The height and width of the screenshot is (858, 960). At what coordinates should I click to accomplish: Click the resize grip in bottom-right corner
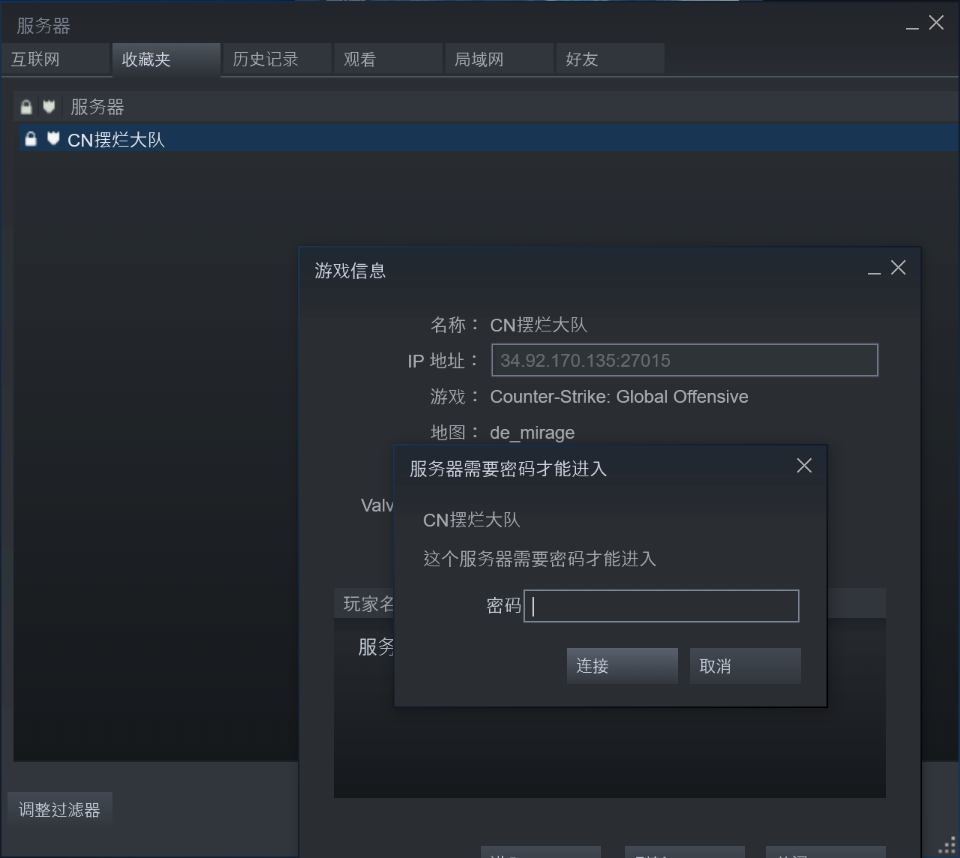click(946, 845)
